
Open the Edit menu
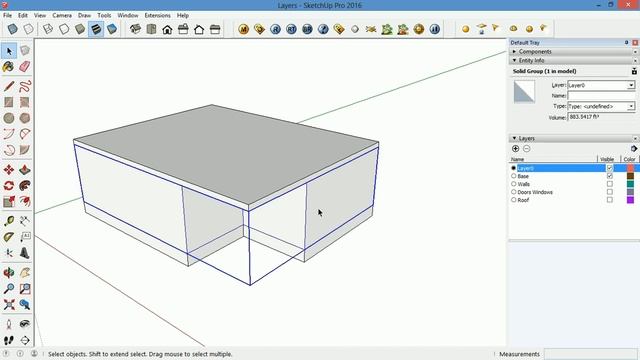pos(23,15)
